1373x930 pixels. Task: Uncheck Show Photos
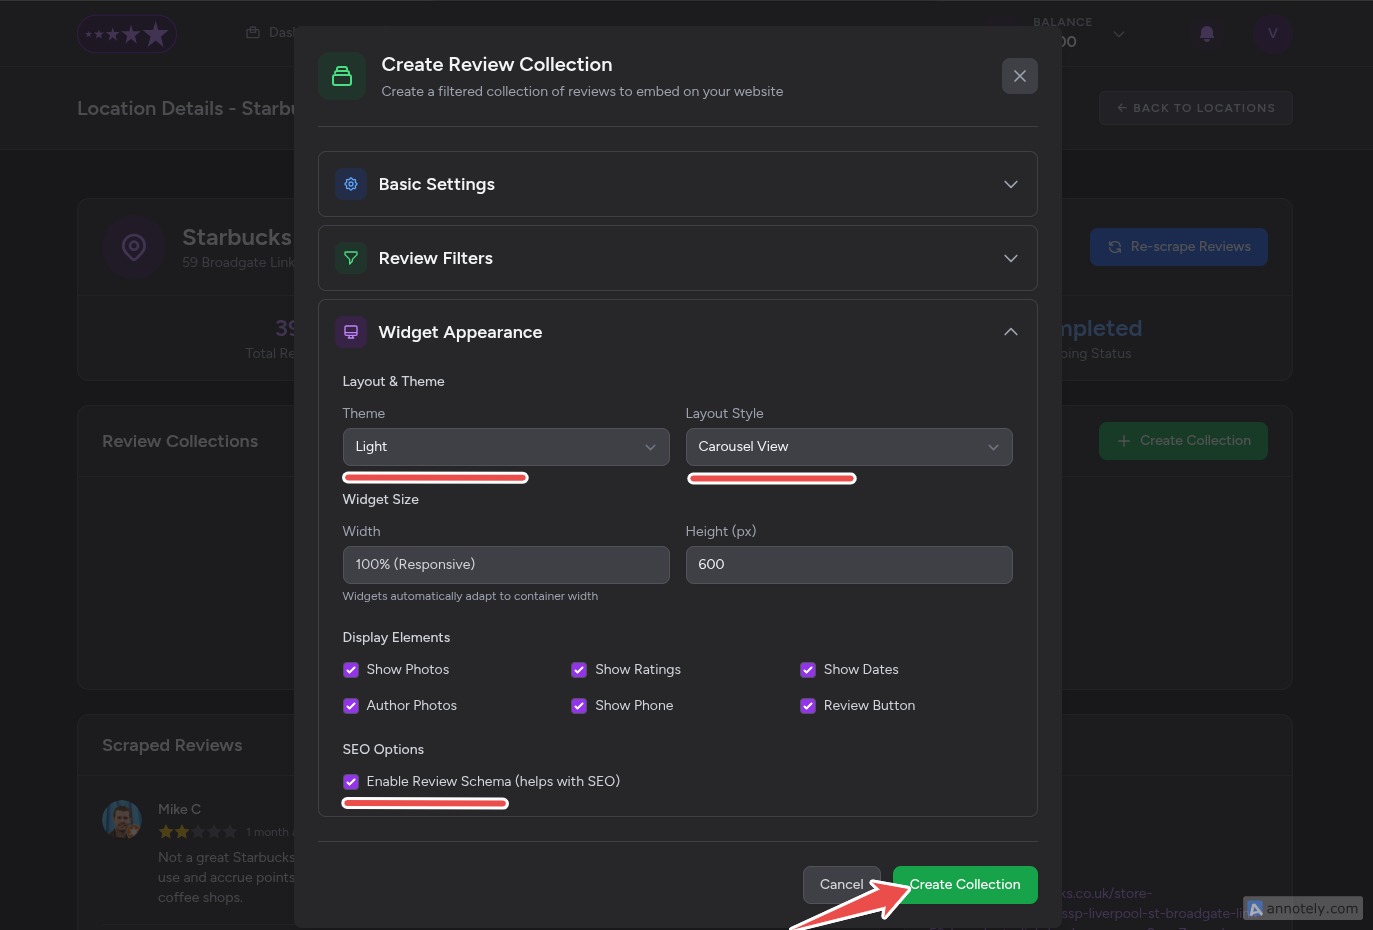(x=351, y=670)
